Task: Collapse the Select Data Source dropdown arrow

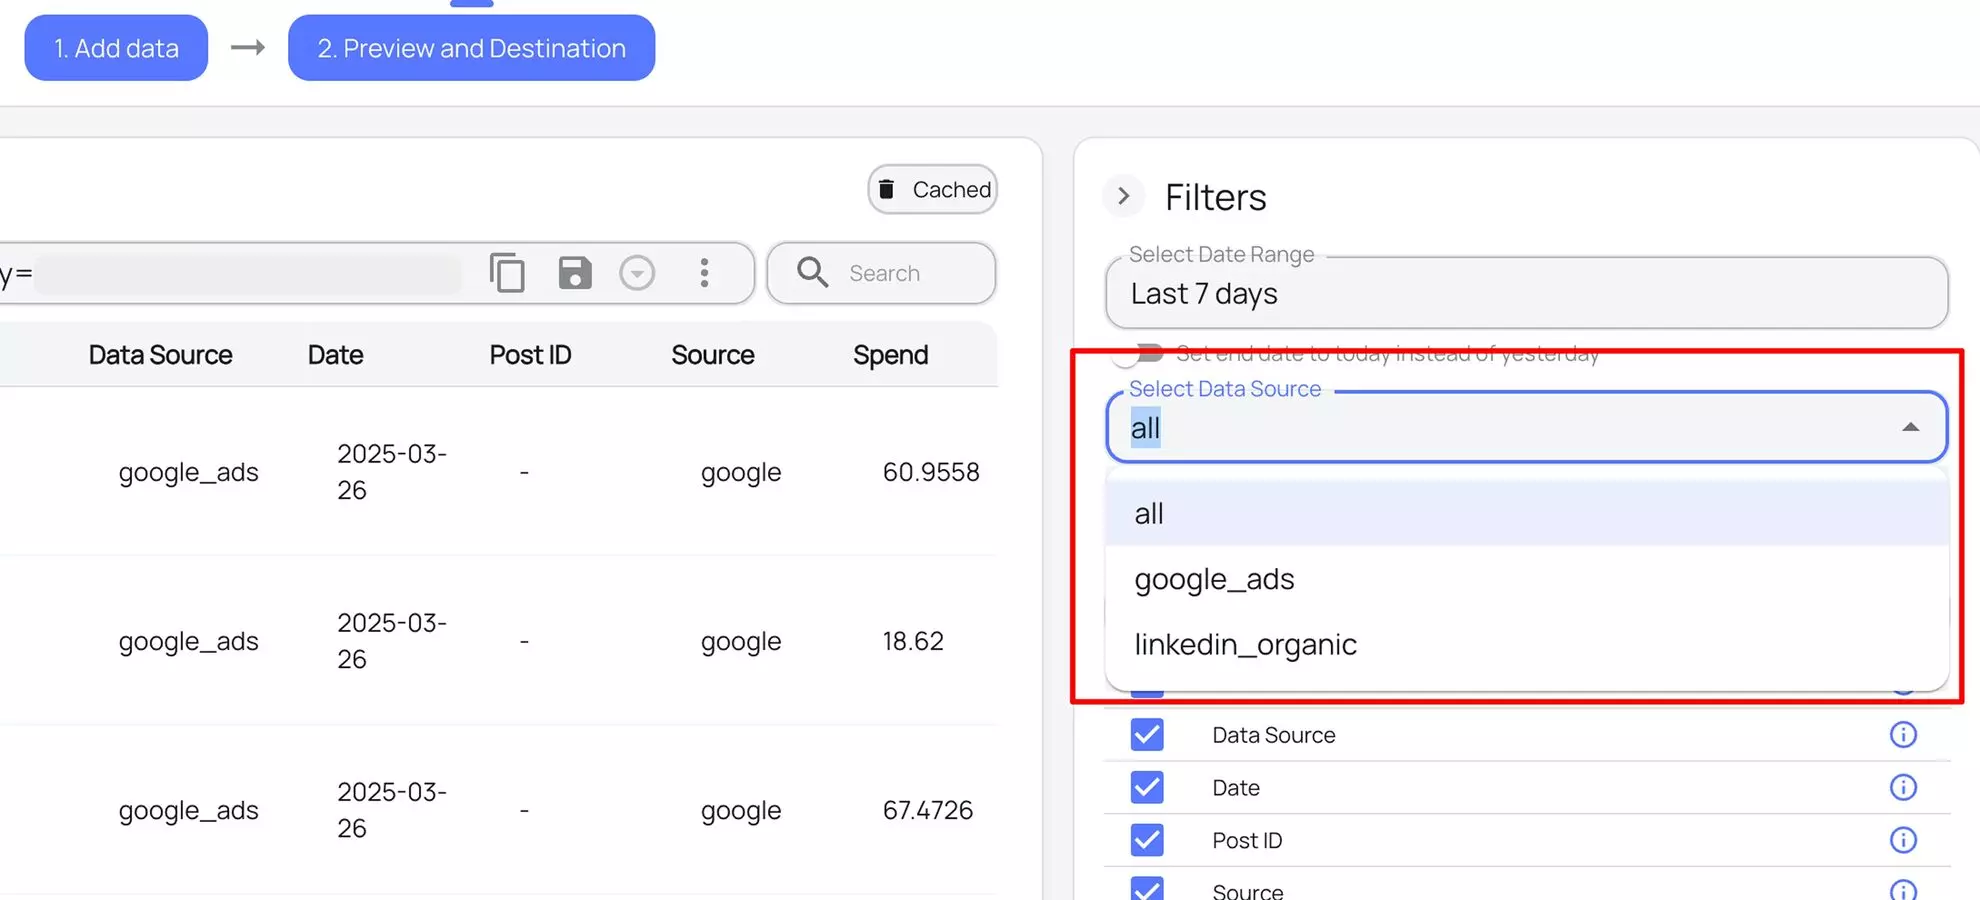Action: coord(1910,427)
